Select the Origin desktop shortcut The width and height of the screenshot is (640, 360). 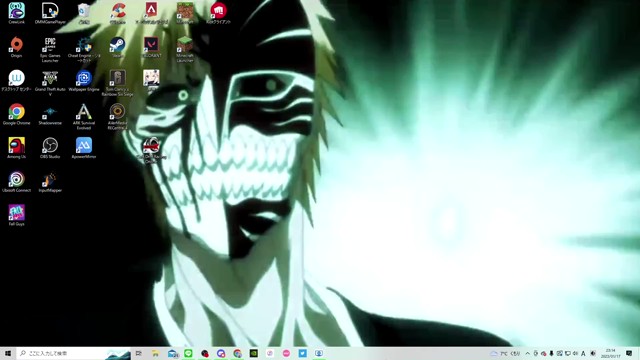16,47
